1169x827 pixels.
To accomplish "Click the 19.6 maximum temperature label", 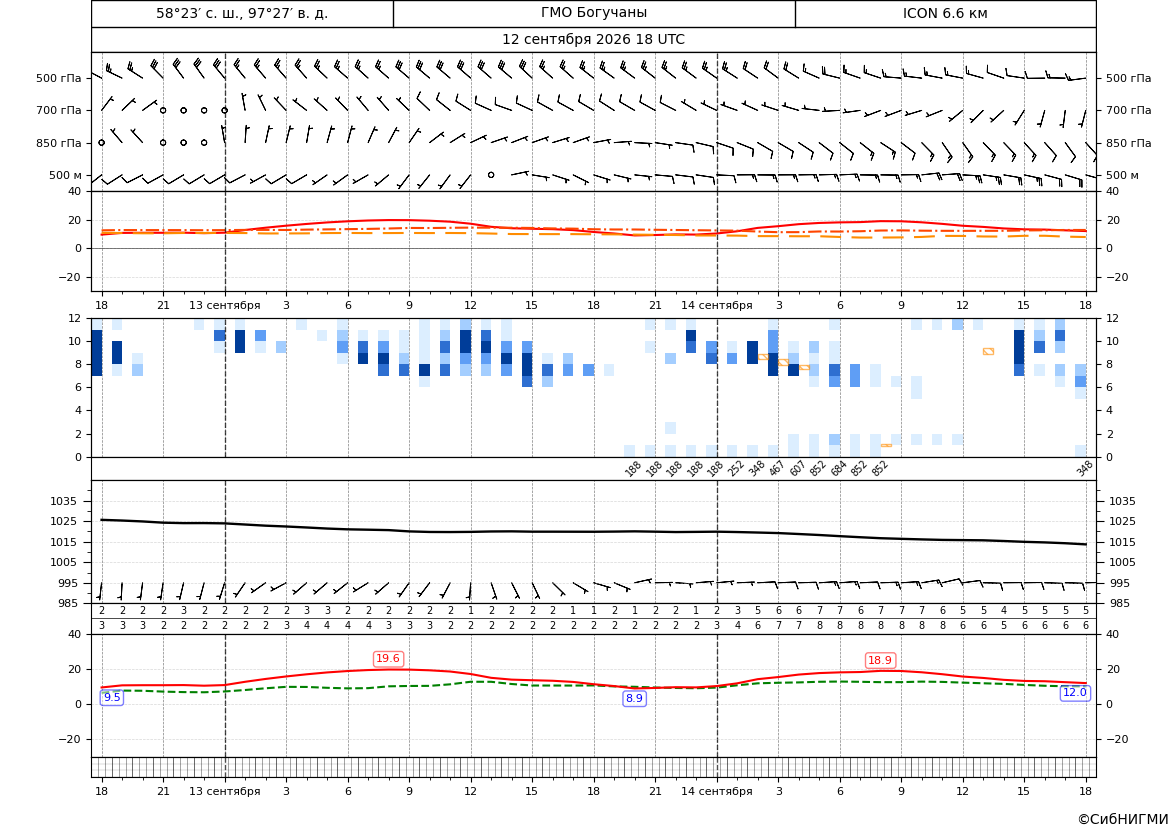I will [x=388, y=658].
